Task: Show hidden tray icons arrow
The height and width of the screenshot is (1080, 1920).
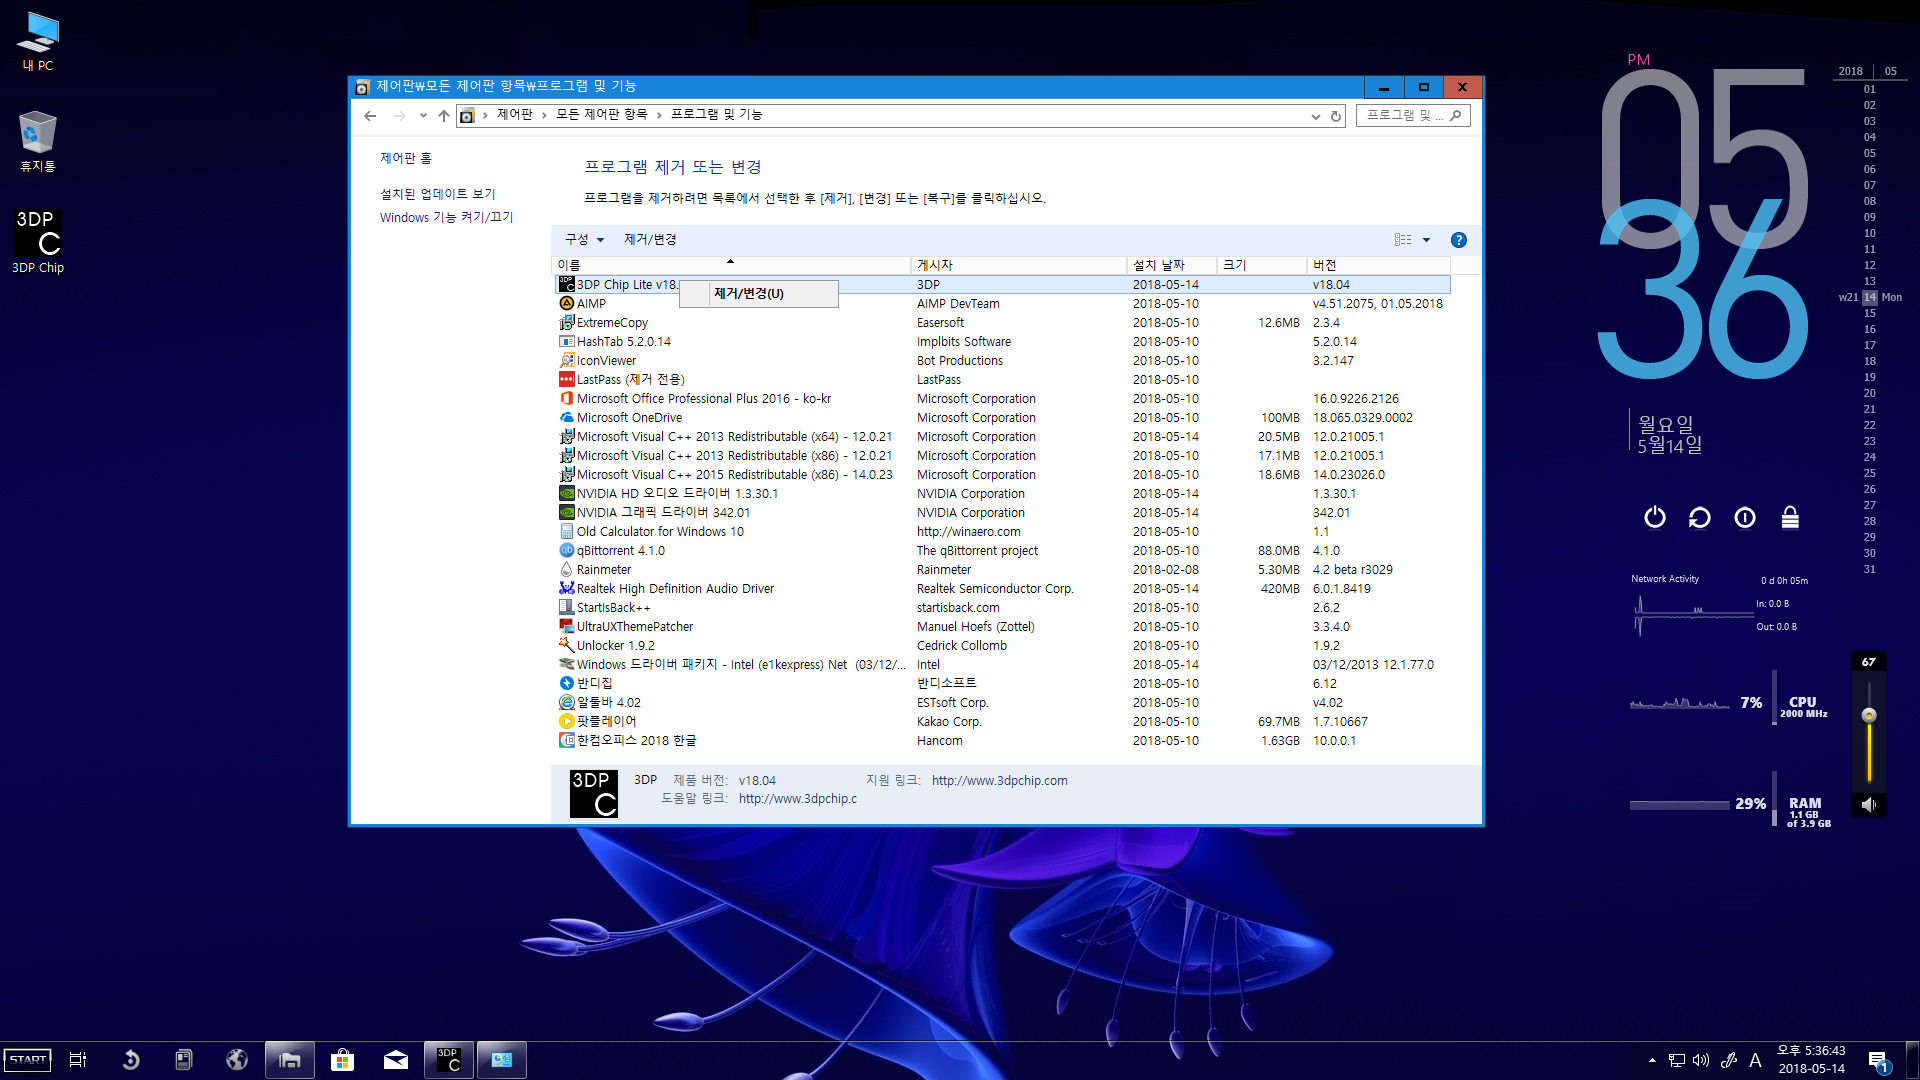Action: (x=1652, y=1060)
